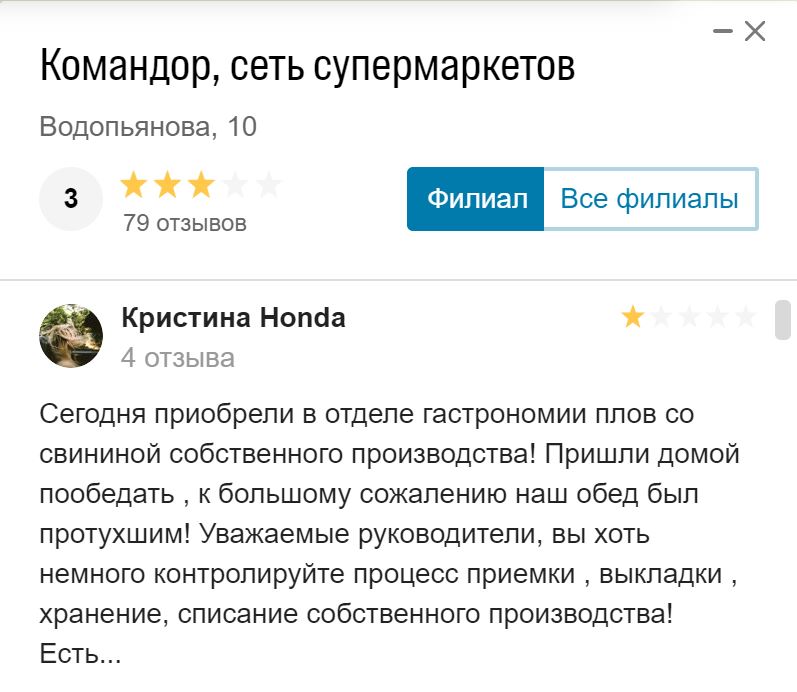Click the Командор, сеть супермаркетов title
This screenshot has width=797, height=692.
tap(308, 65)
